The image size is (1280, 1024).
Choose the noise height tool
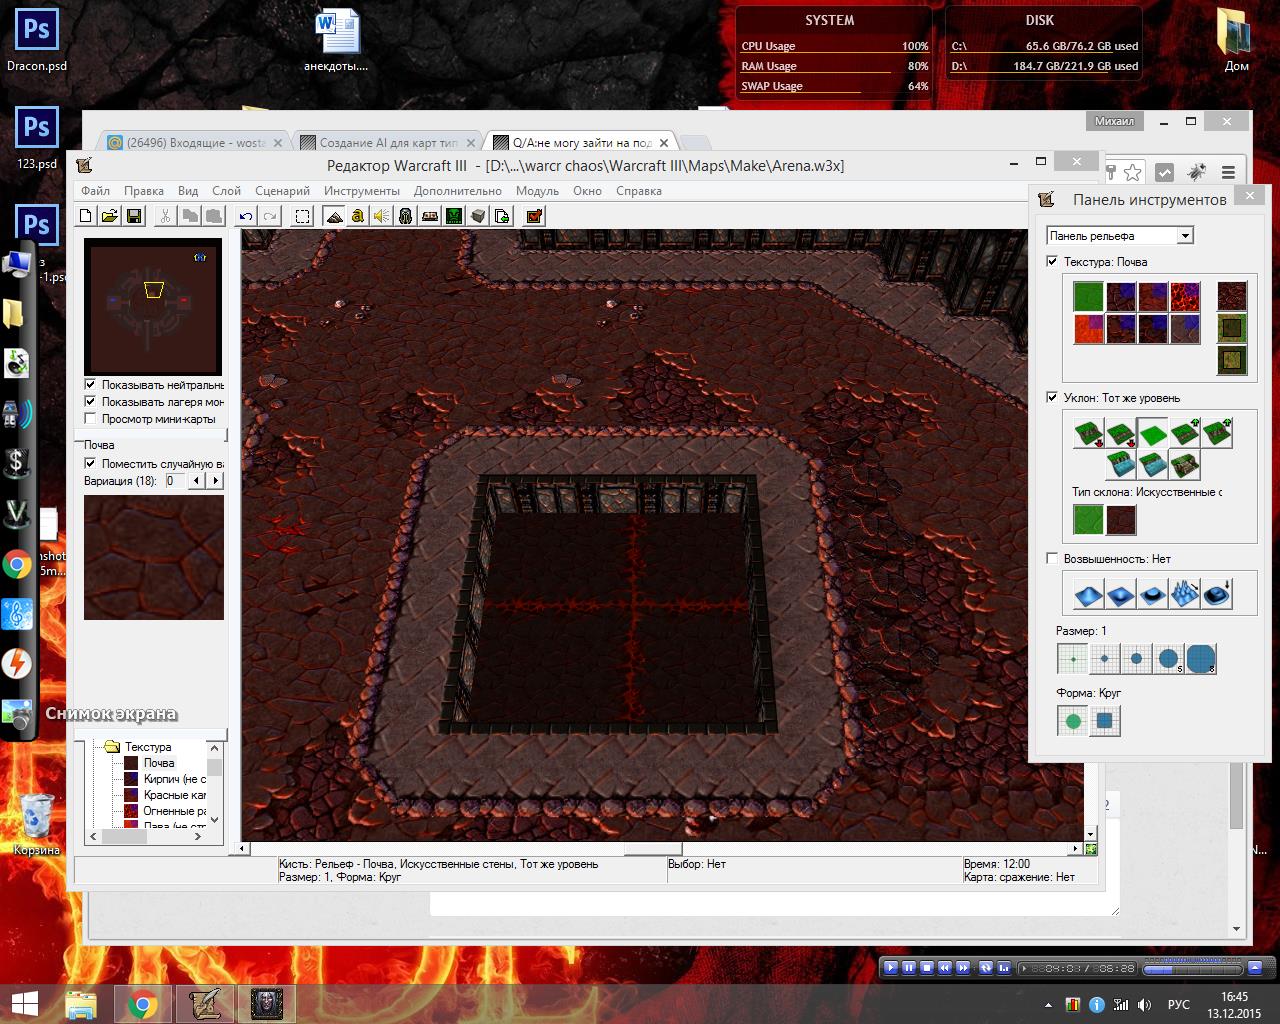pyautogui.click(x=1184, y=594)
